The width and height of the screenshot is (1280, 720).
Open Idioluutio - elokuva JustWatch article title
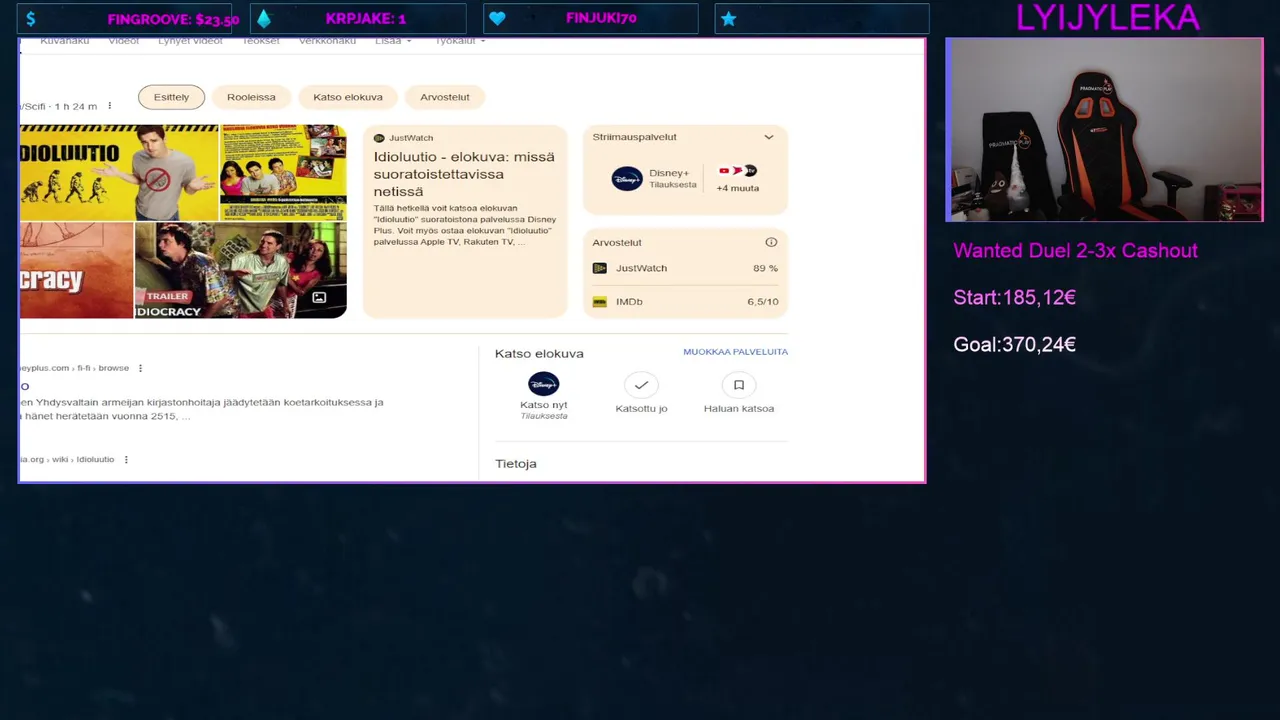click(x=464, y=174)
